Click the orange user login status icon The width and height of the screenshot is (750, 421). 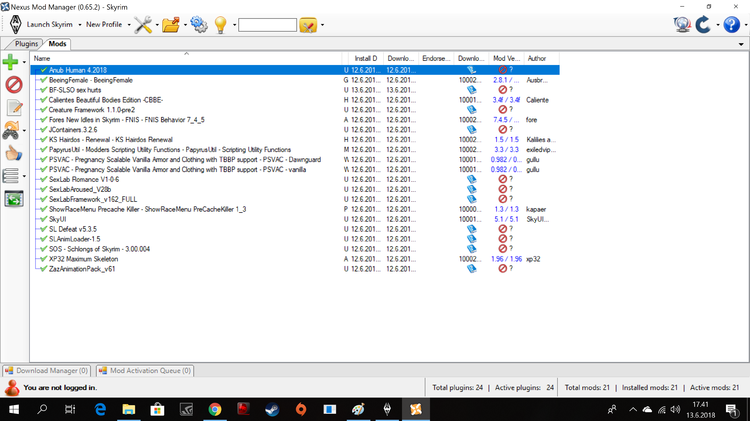point(12,388)
